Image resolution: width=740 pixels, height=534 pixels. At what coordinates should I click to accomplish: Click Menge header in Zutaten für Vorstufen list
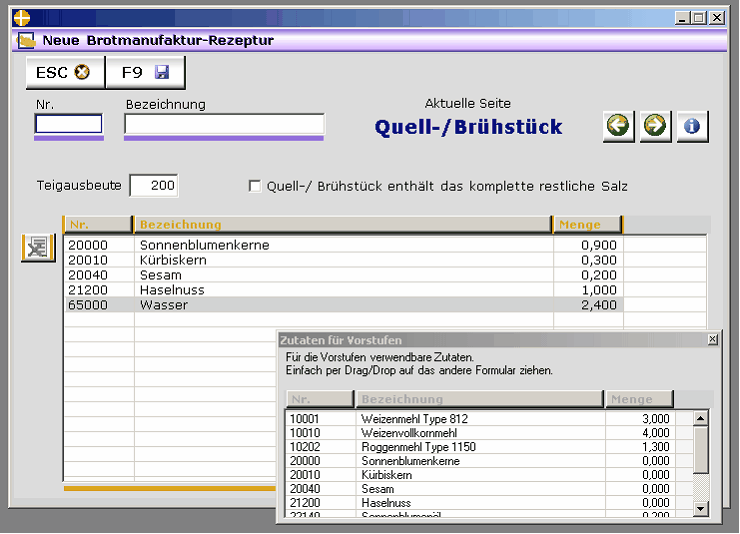639,399
